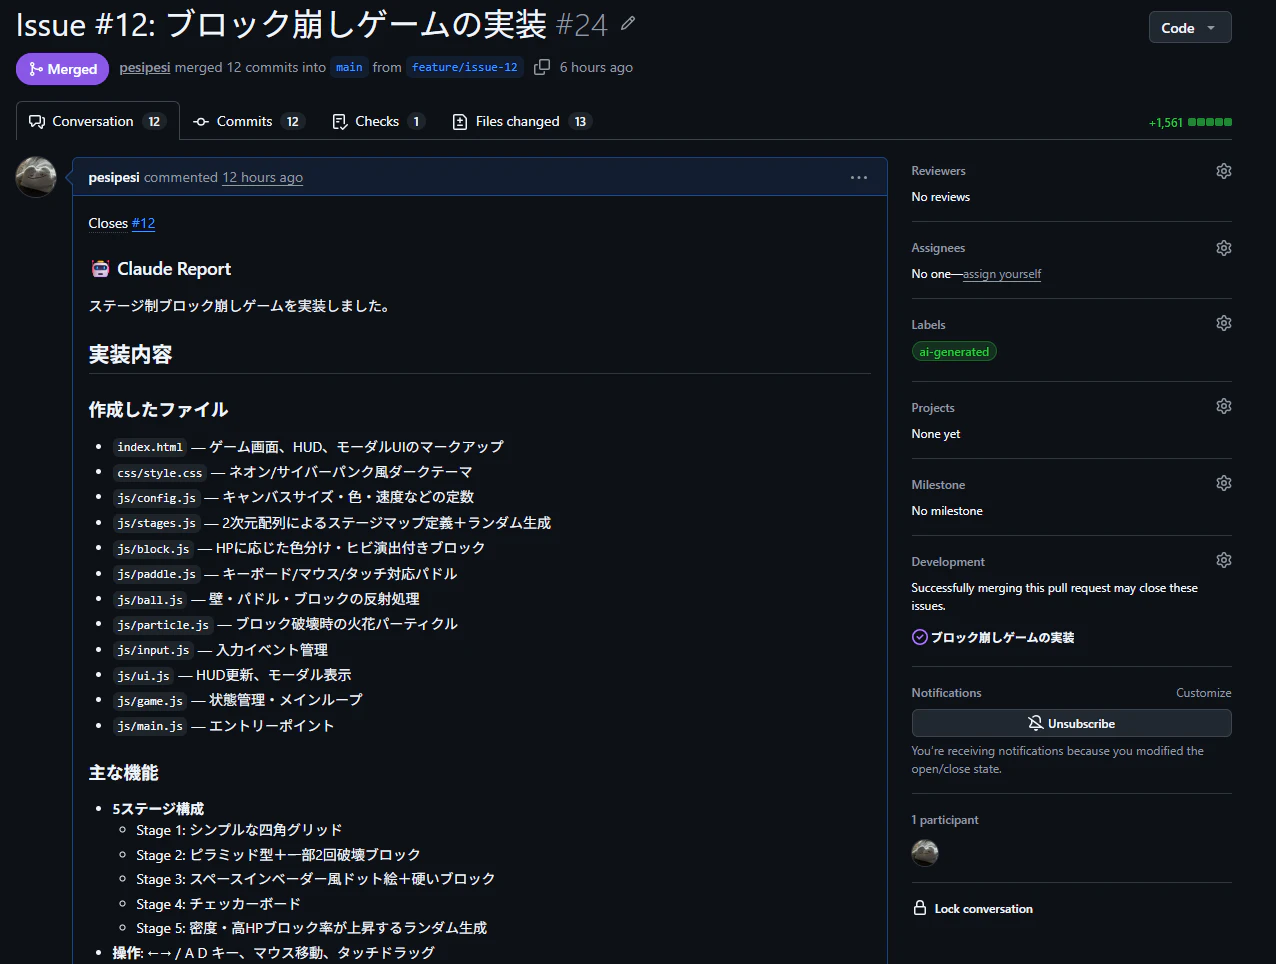The width and height of the screenshot is (1276, 964).
Task: Click the assign yourself link
Action: coord(1002,274)
